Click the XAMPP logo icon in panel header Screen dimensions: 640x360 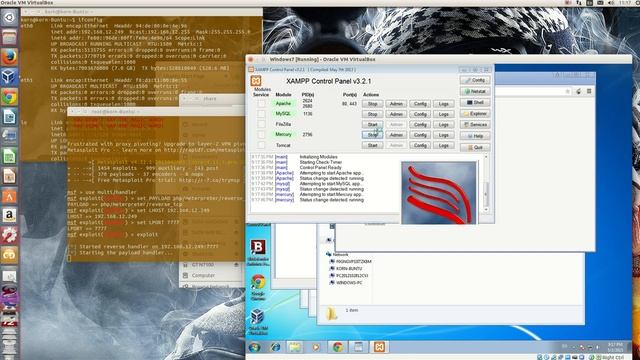(256, 81)
